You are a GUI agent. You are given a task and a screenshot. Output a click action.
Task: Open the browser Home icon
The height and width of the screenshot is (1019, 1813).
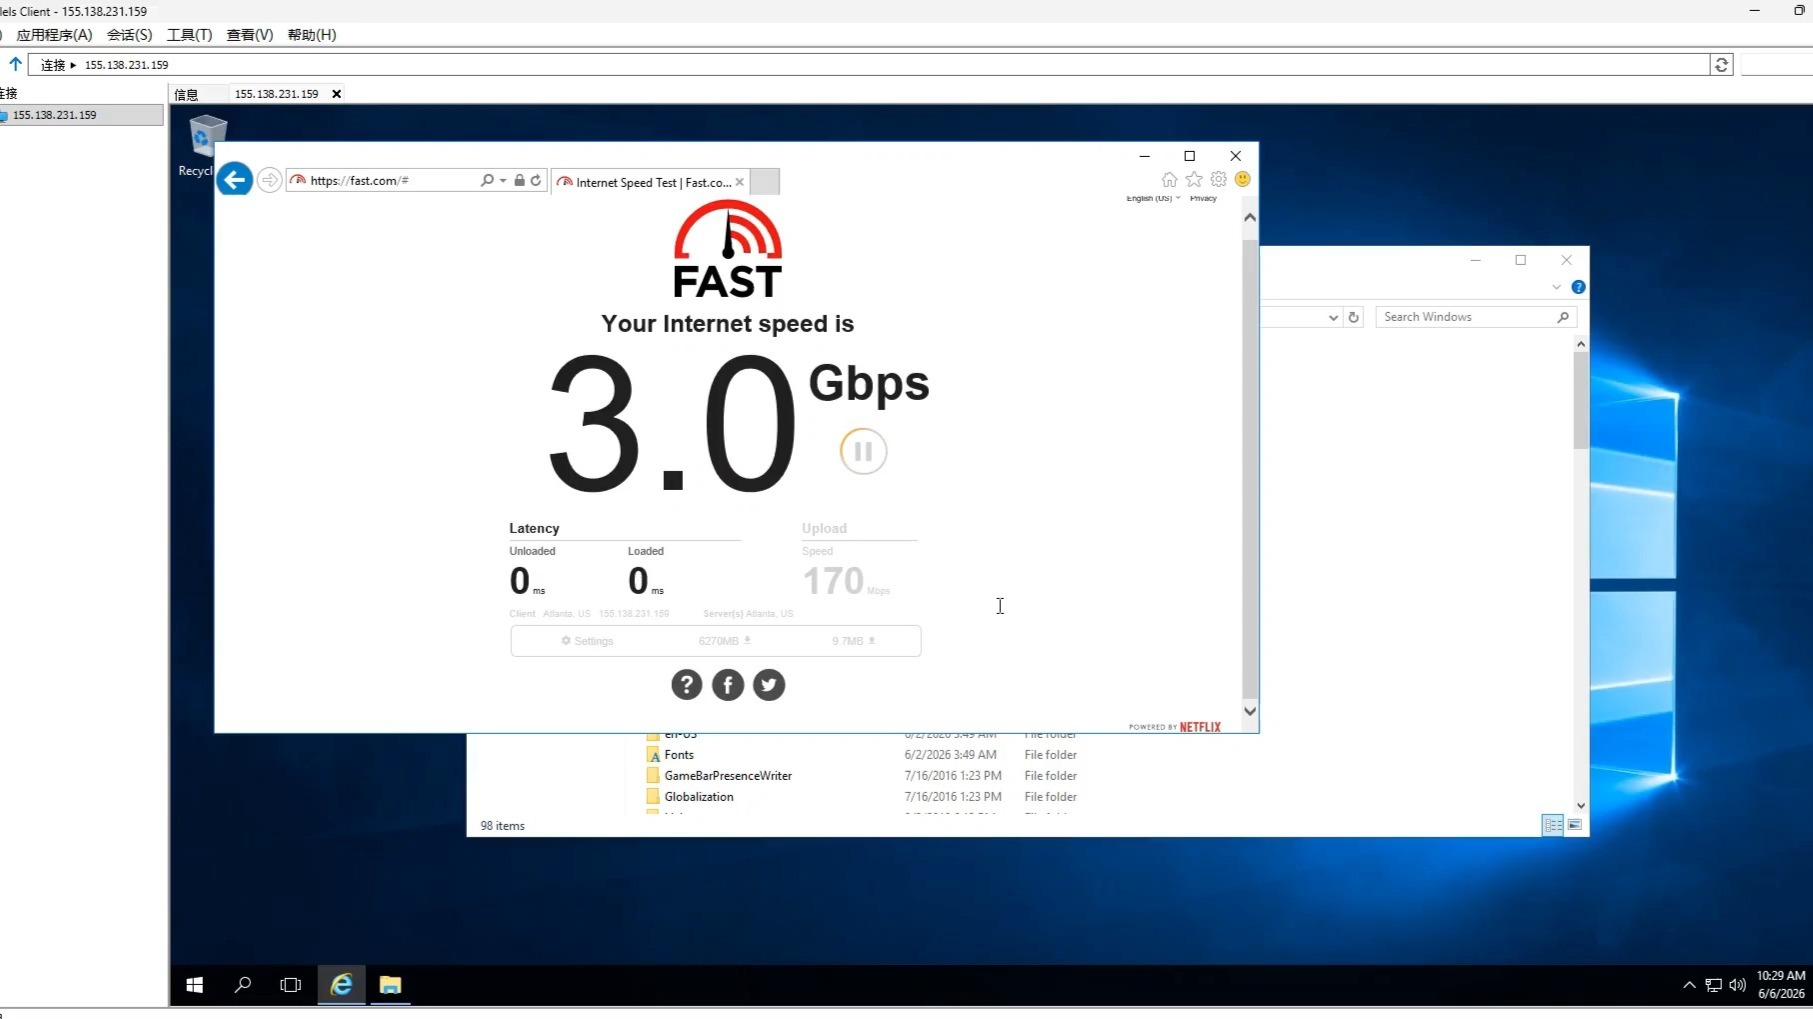(x=1169, y=179)
